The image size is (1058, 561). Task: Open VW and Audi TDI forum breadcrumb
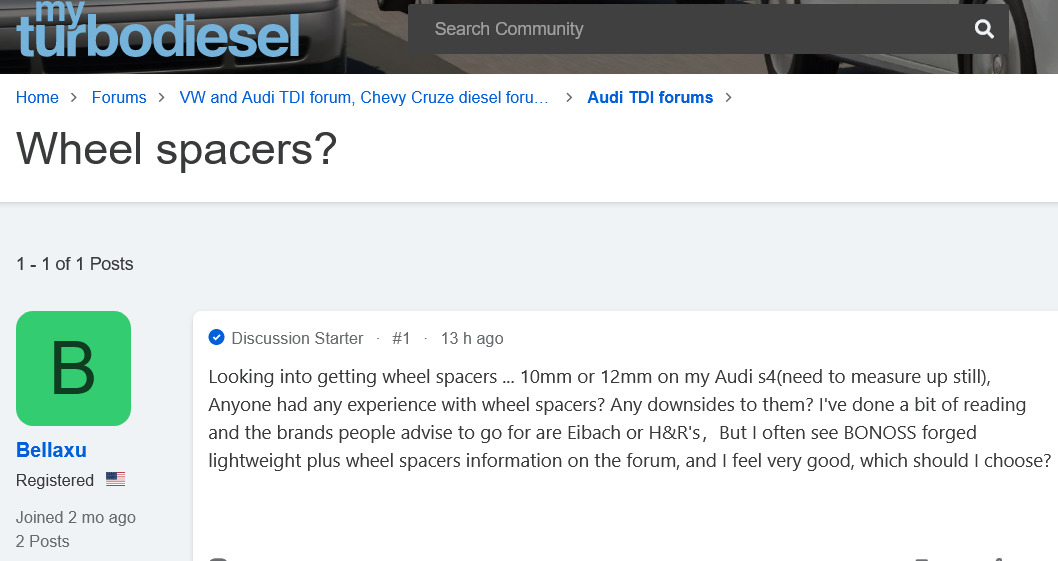[x=364, y=98]
